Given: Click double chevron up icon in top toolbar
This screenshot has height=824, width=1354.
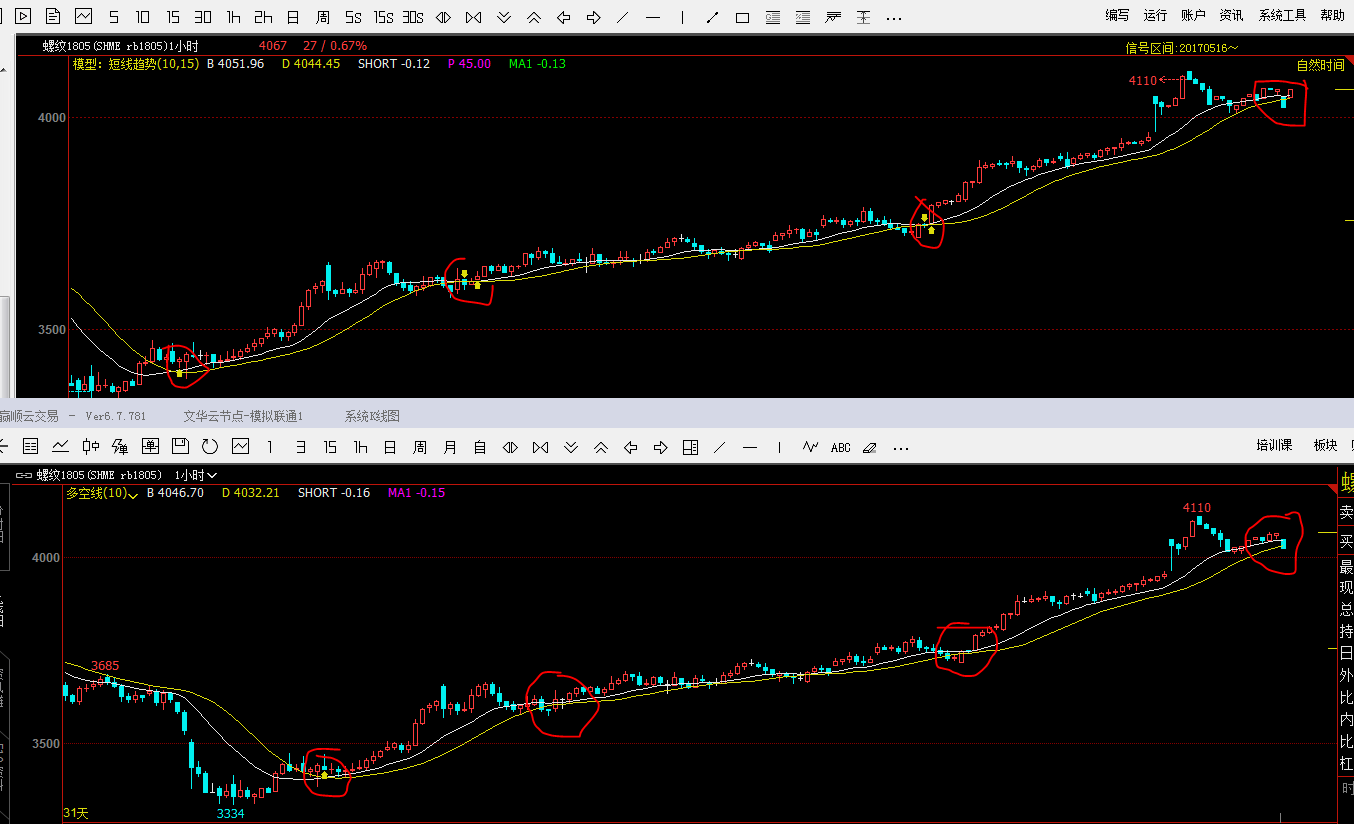Looking at the screenshot, I should coord(534,17).
